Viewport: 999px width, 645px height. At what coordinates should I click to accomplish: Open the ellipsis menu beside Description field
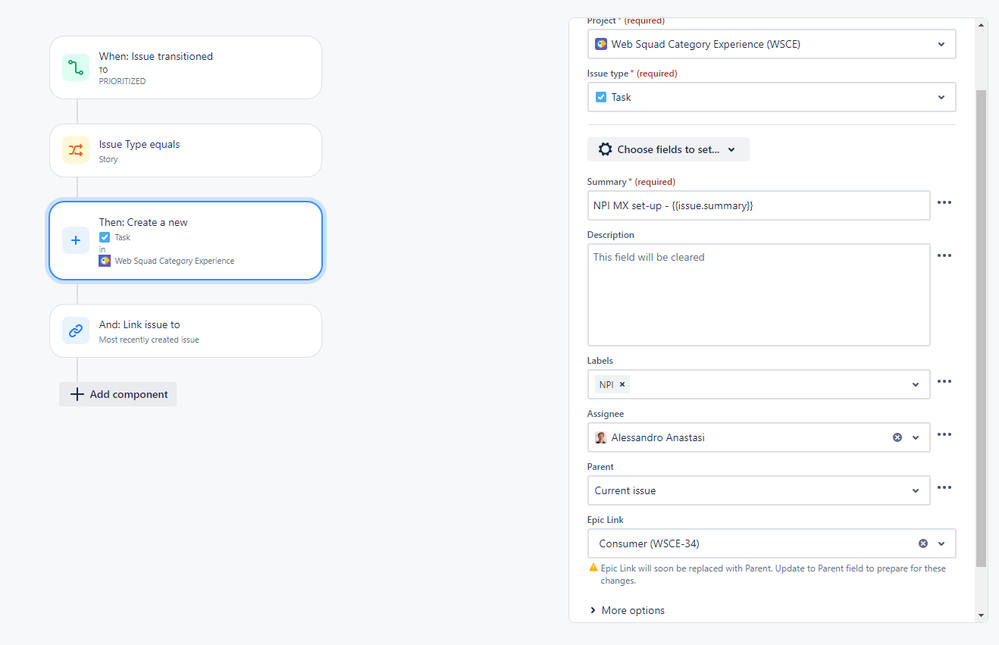[944, 256]
